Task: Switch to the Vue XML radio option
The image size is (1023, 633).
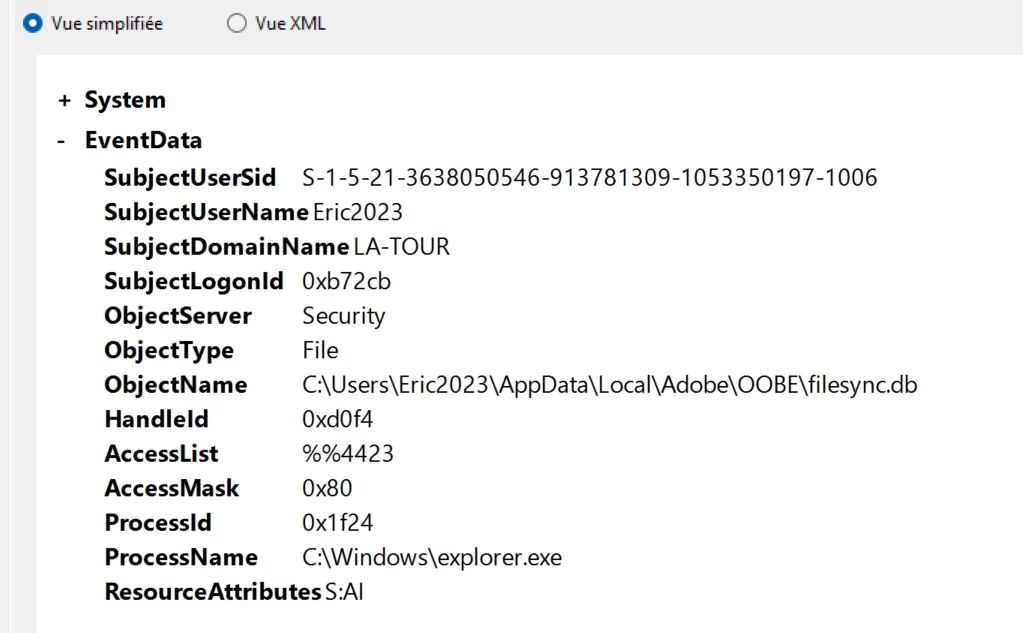Action: pyautogui.click(x=236, y=23)
